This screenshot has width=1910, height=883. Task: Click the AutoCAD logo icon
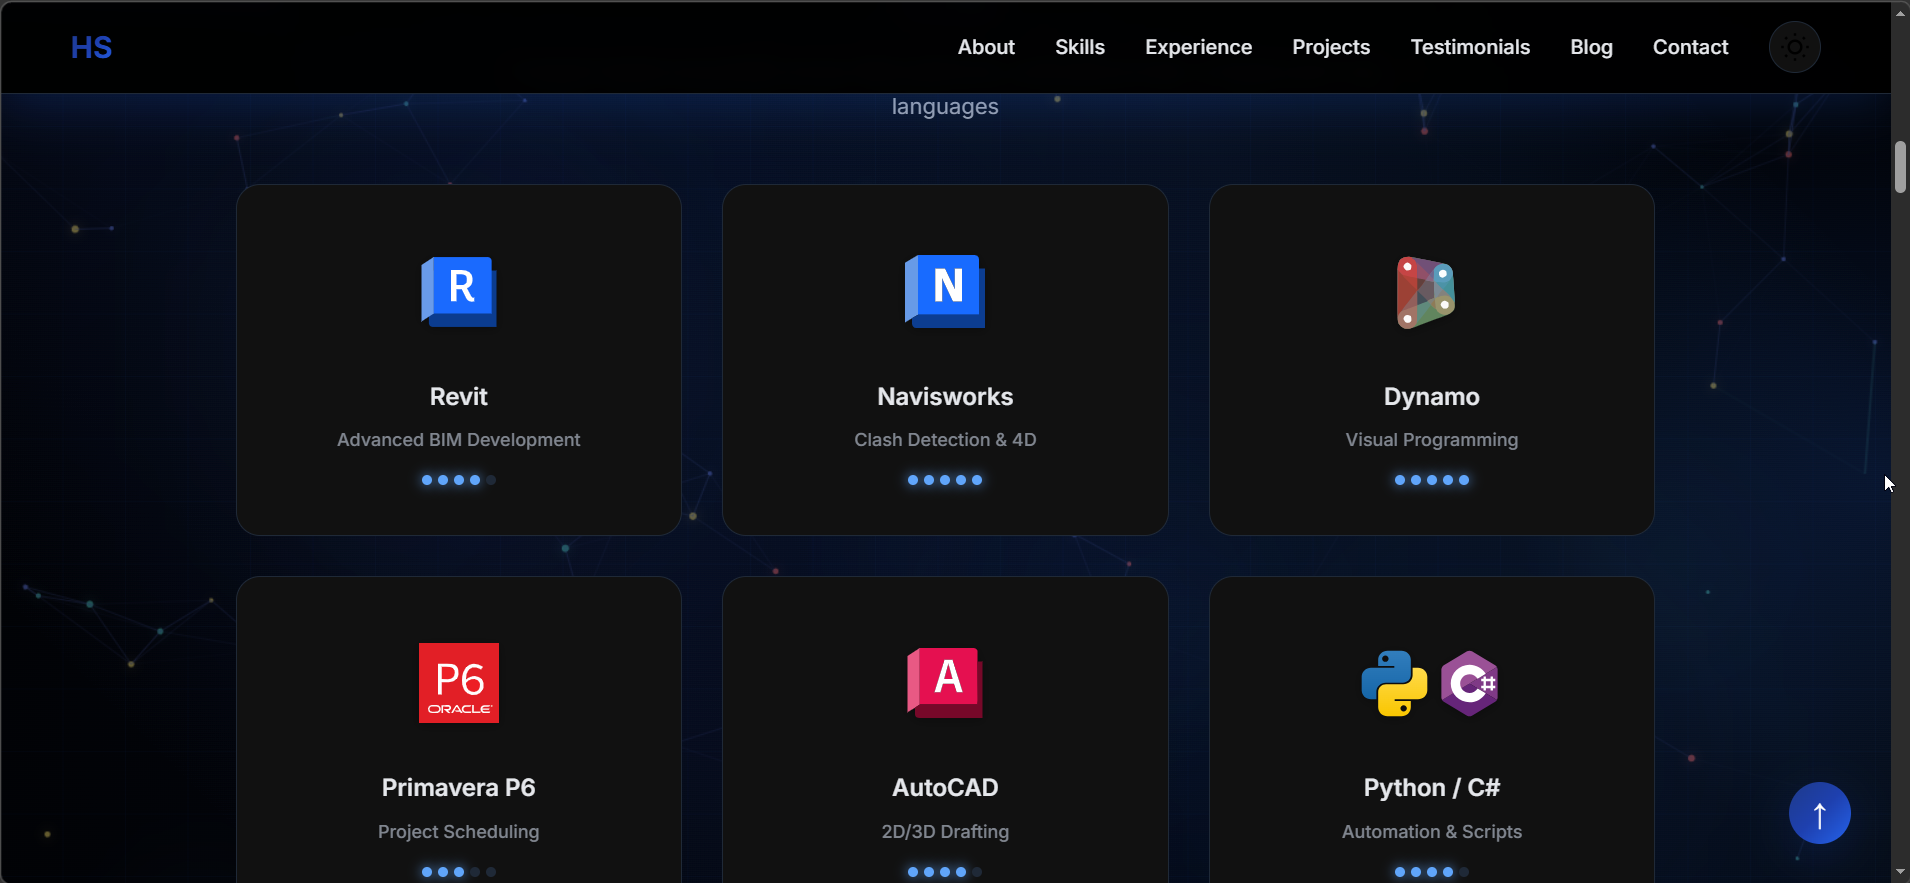(945, 683)
